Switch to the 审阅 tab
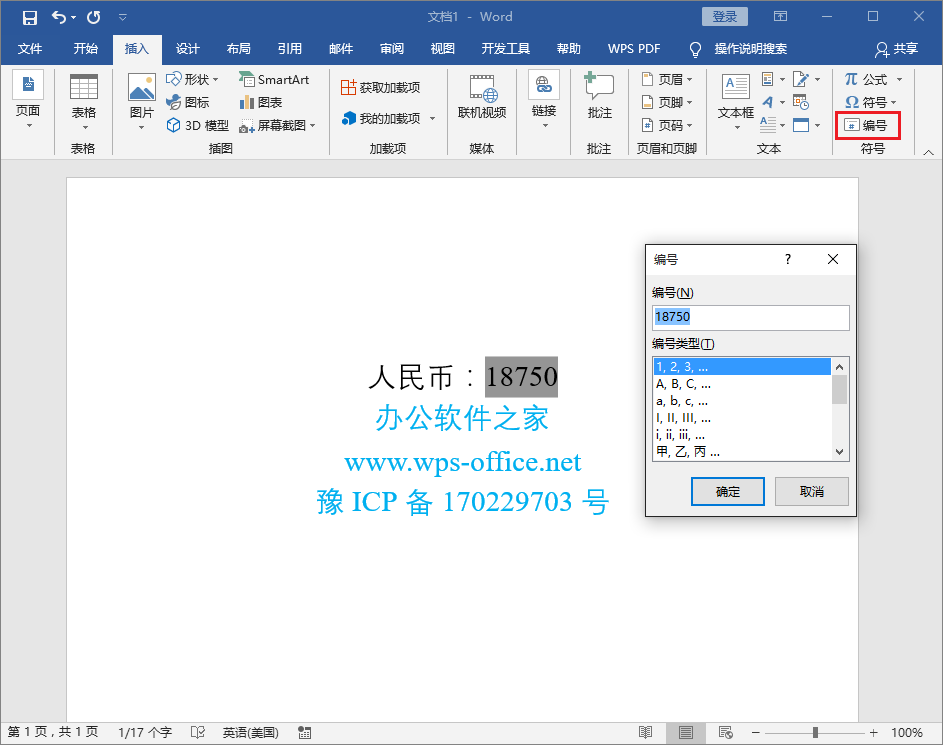Screen dimensions: 943x745 coord(392,49)
